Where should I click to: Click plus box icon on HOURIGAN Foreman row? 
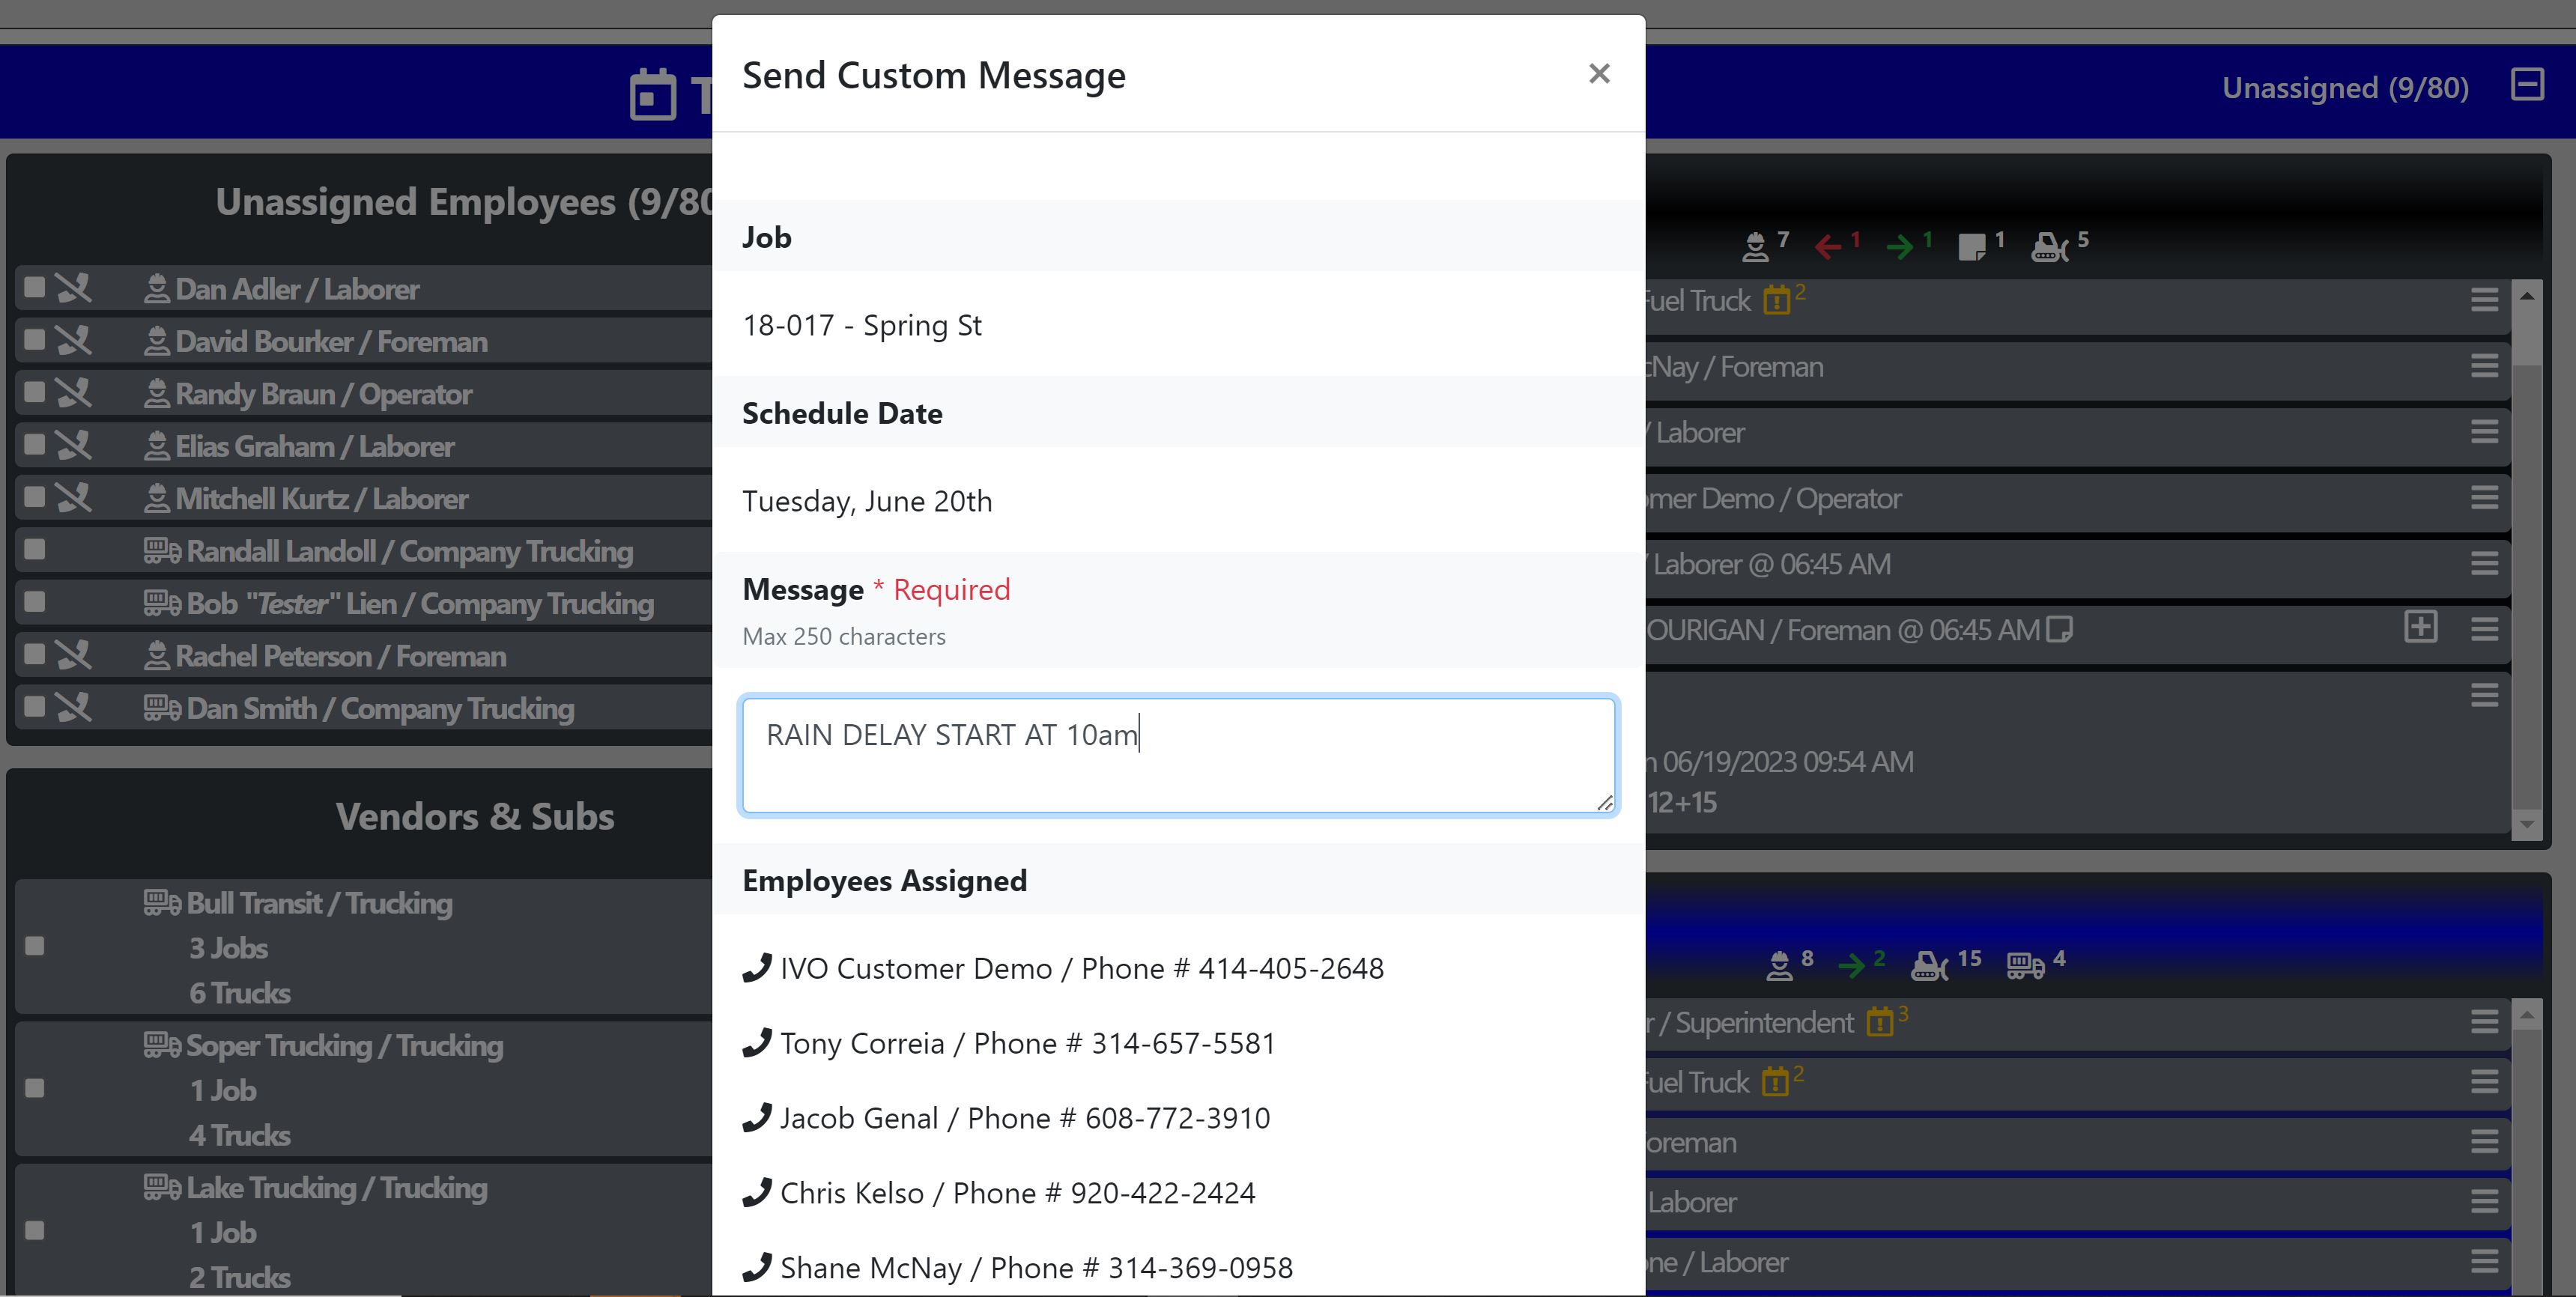[x=2420, y=628]
